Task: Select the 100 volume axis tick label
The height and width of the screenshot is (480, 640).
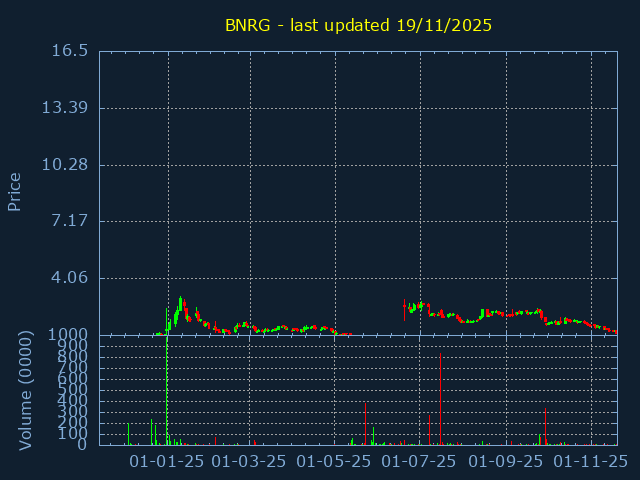Action: [75, 433]
